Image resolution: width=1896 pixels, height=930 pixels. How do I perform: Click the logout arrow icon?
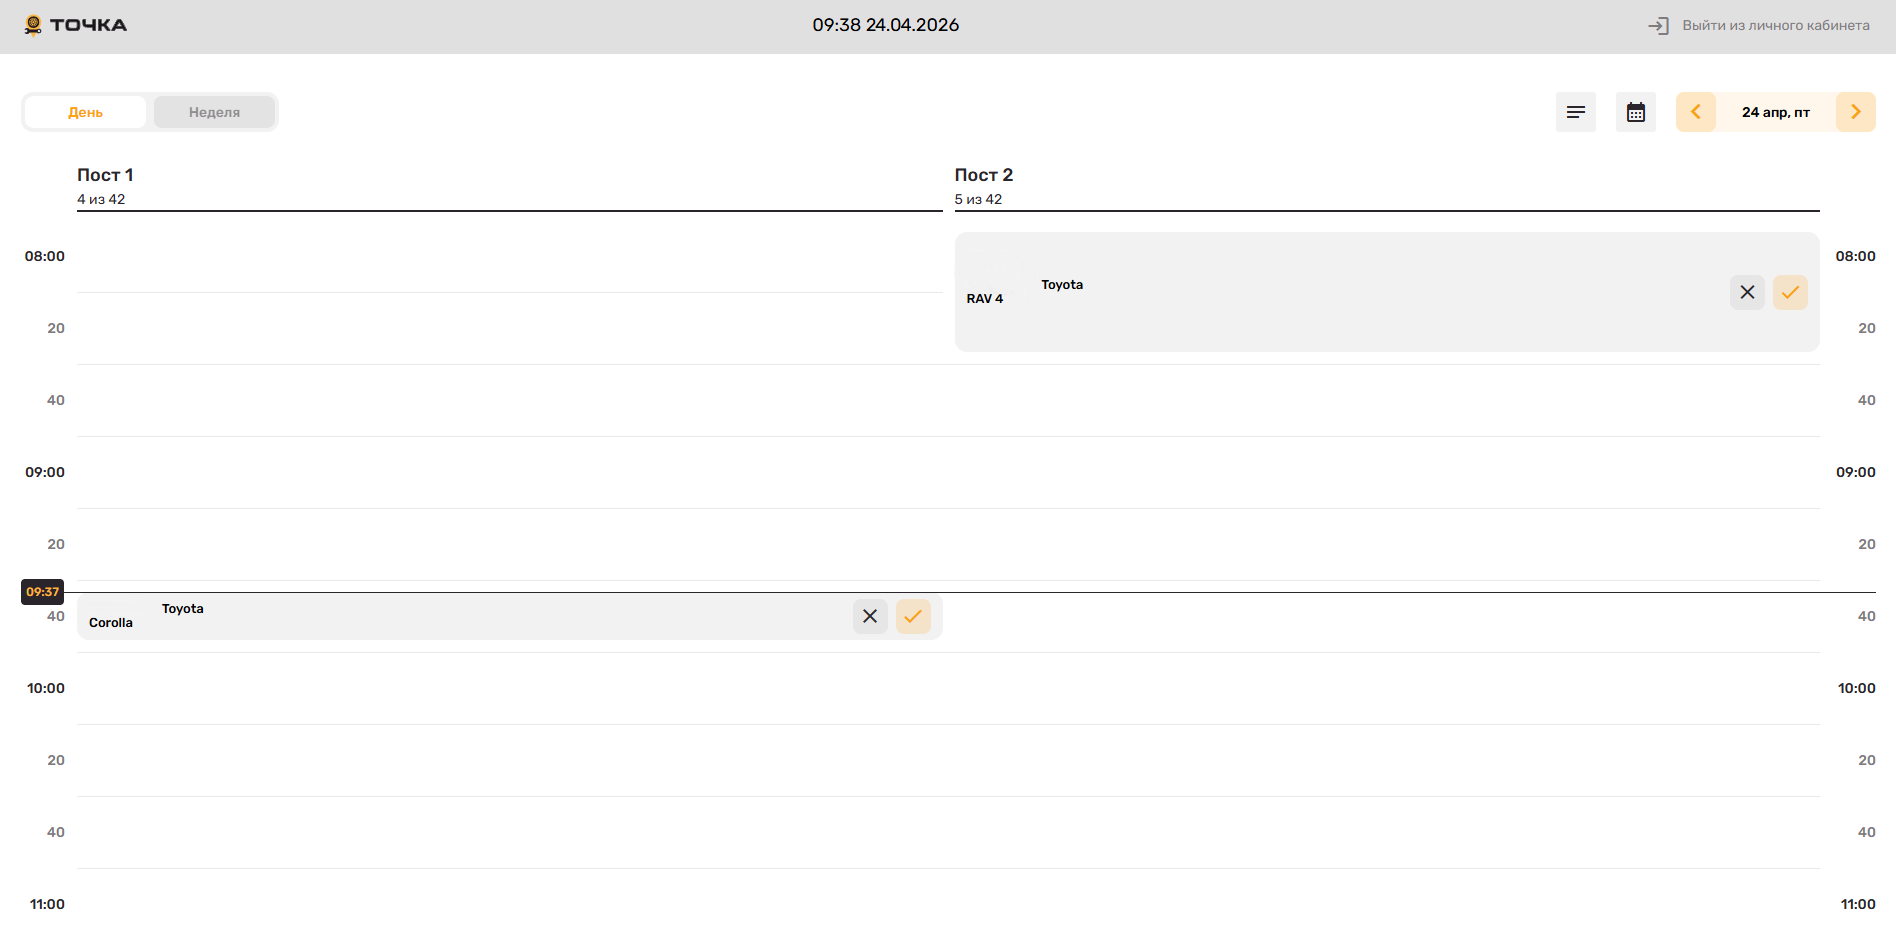coord(1658,26)
